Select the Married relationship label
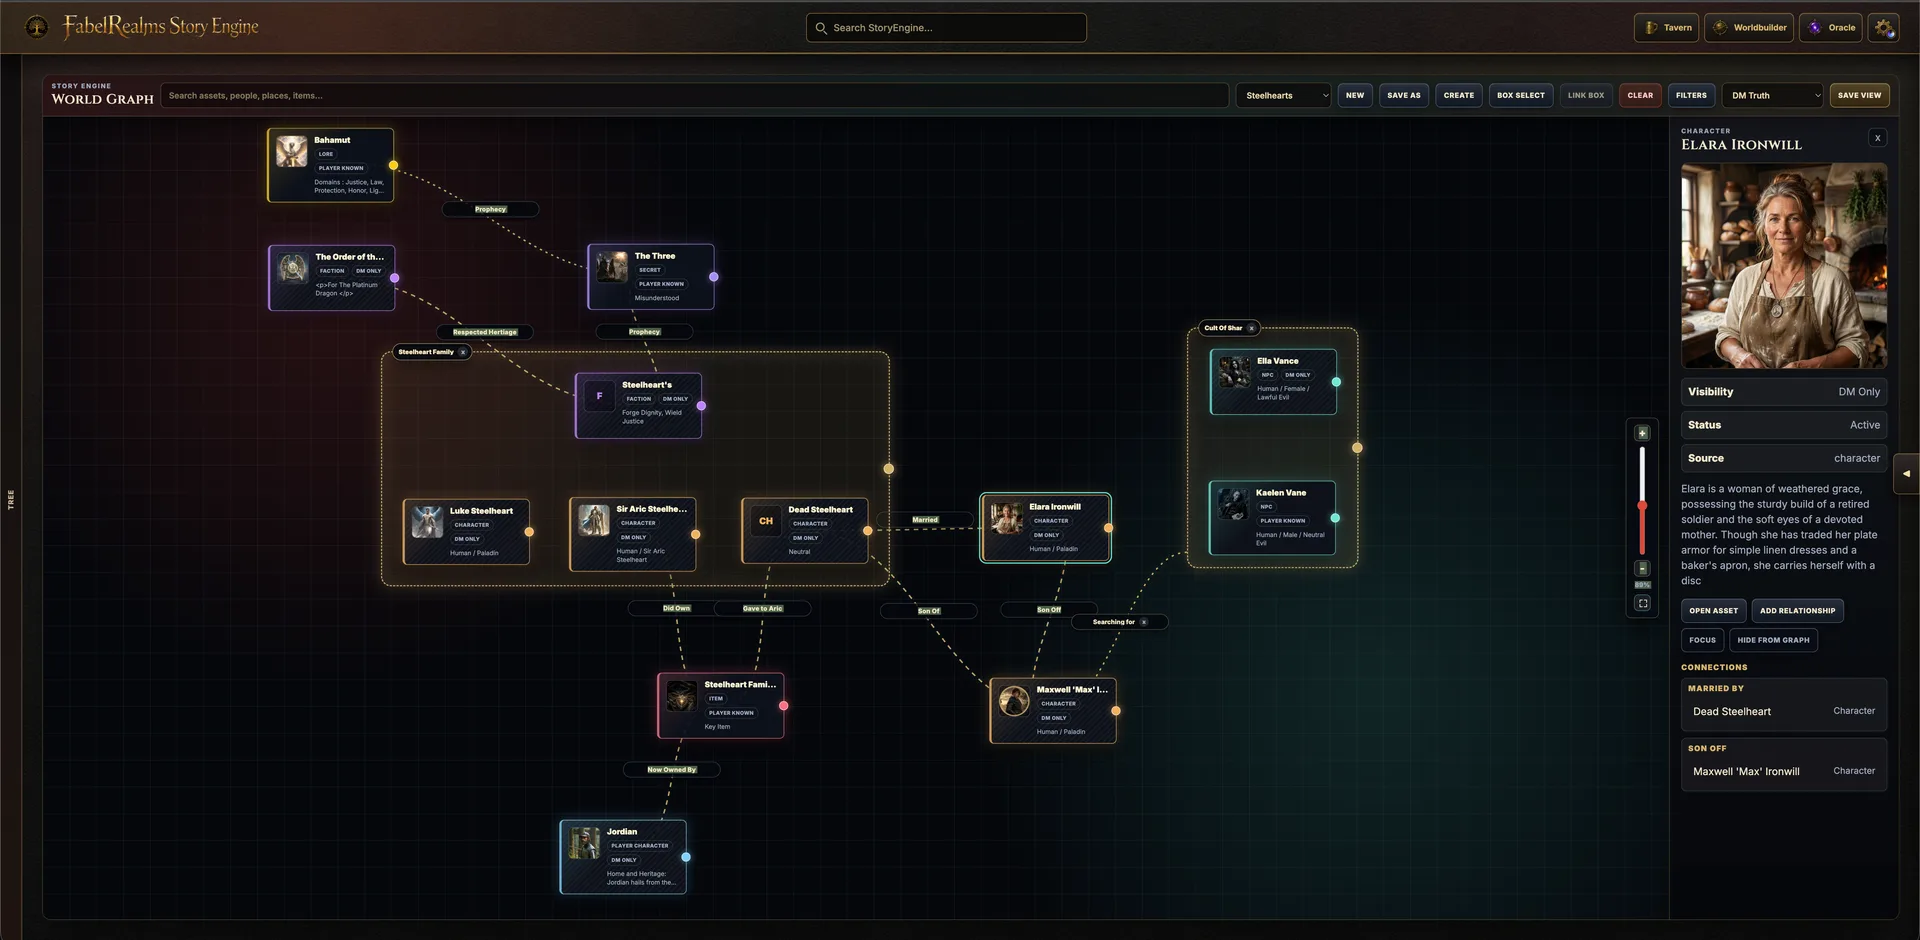 pos(925,520)
